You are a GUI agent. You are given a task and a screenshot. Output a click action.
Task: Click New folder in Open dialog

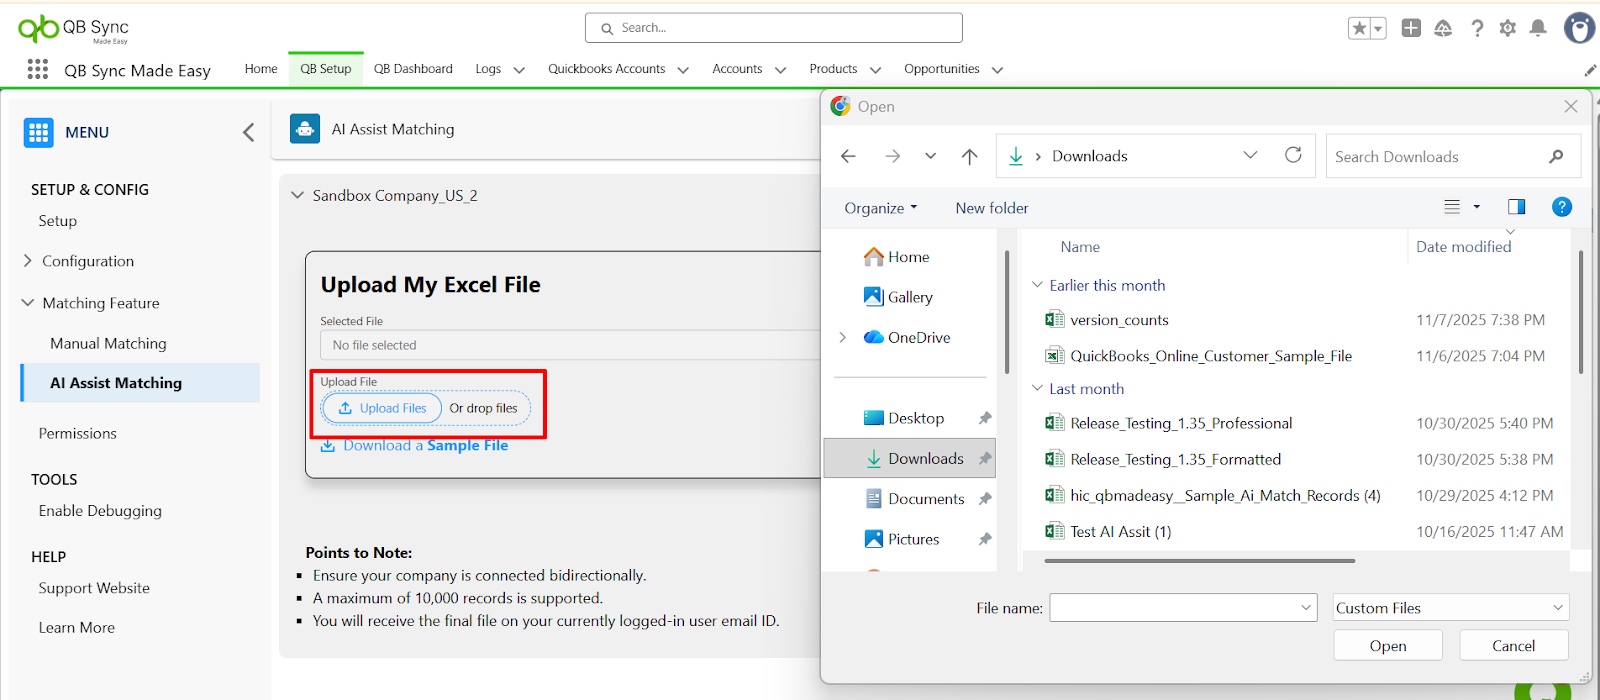click(x=992, y=208)
